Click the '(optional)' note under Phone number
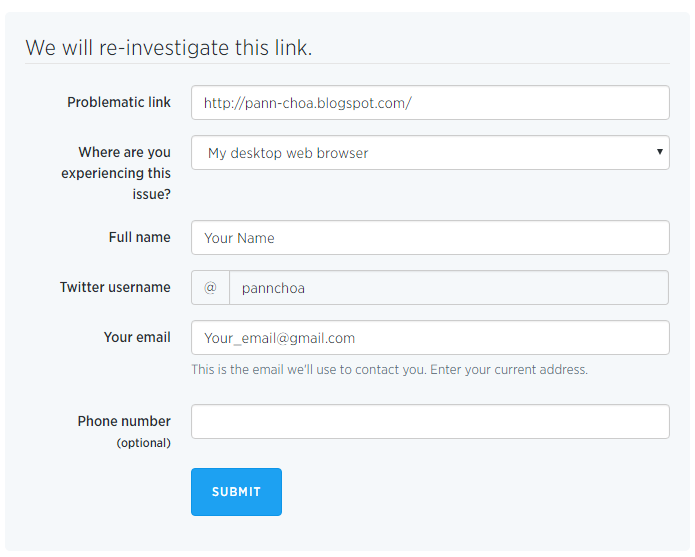 pyautogui.click(x=143, y=443)
